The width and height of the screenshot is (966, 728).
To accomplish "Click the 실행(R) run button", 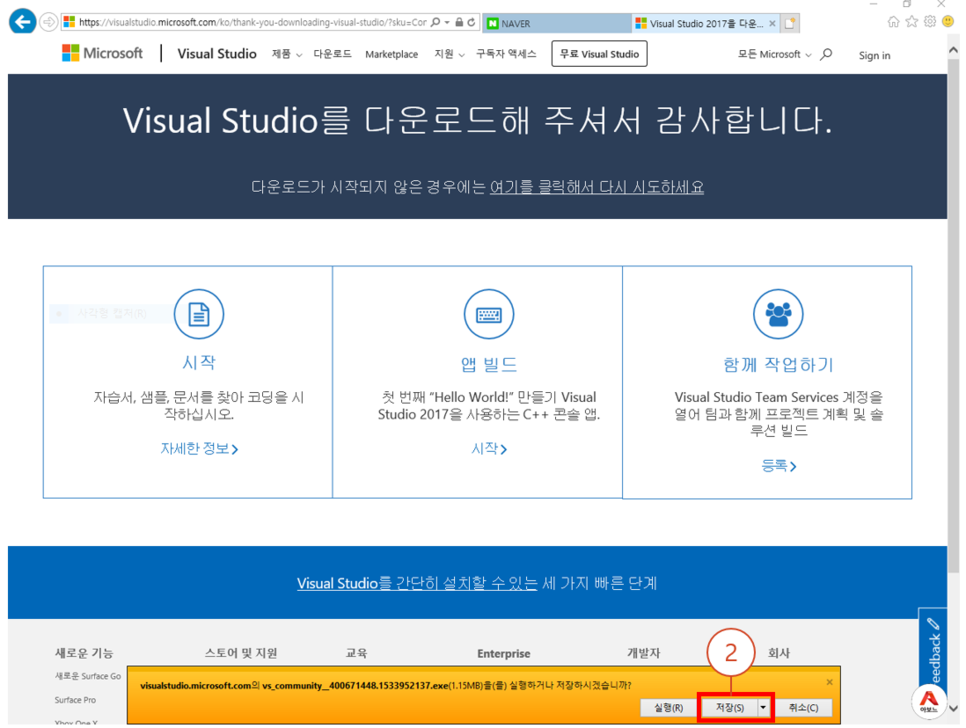I will click(x=668, y=708).
